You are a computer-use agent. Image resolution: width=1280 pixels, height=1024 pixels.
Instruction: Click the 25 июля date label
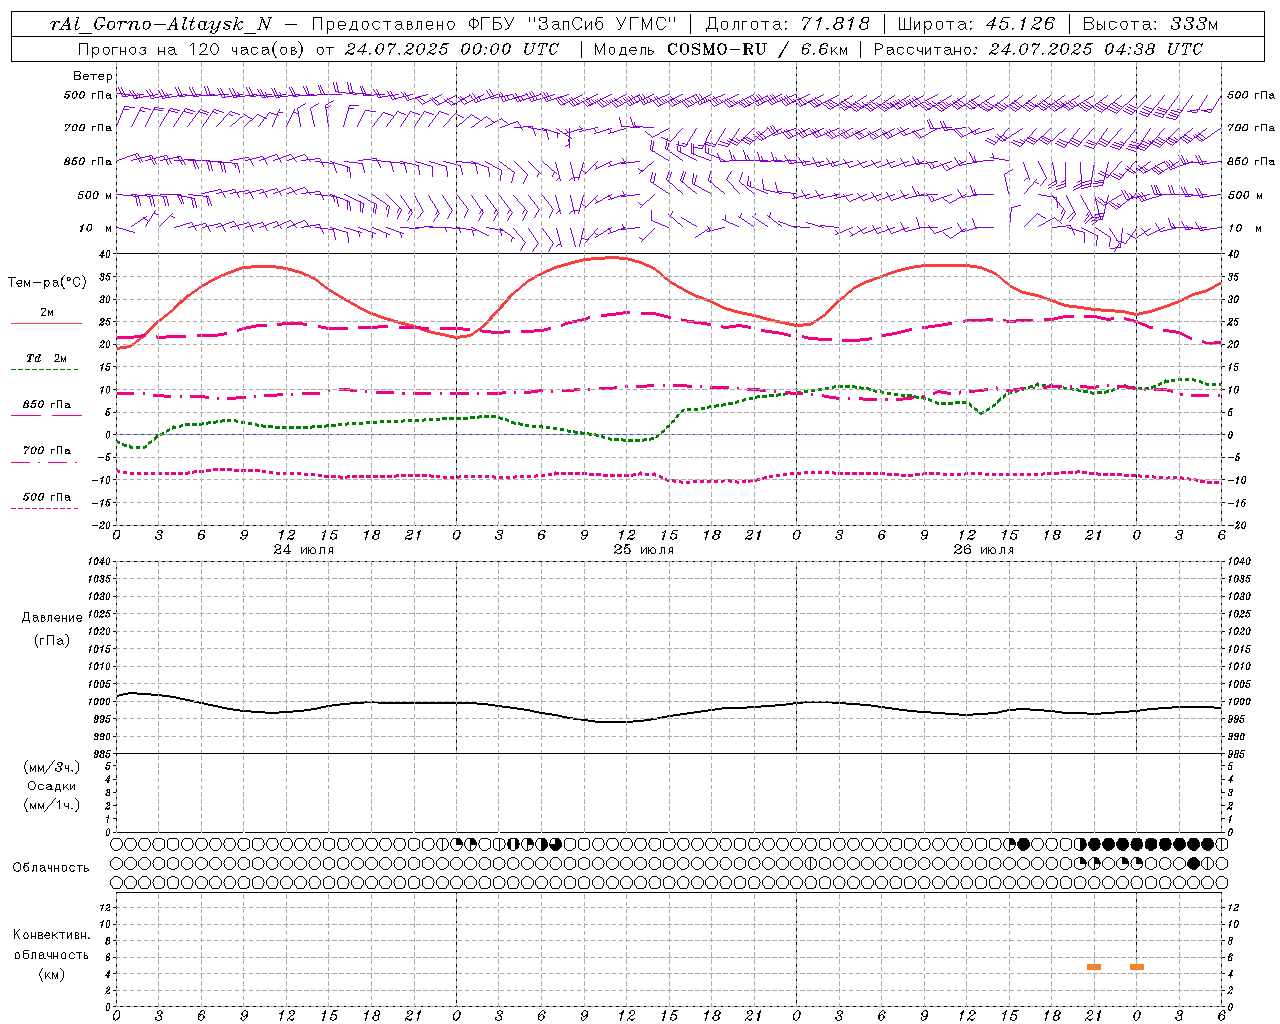coord(643,550)
